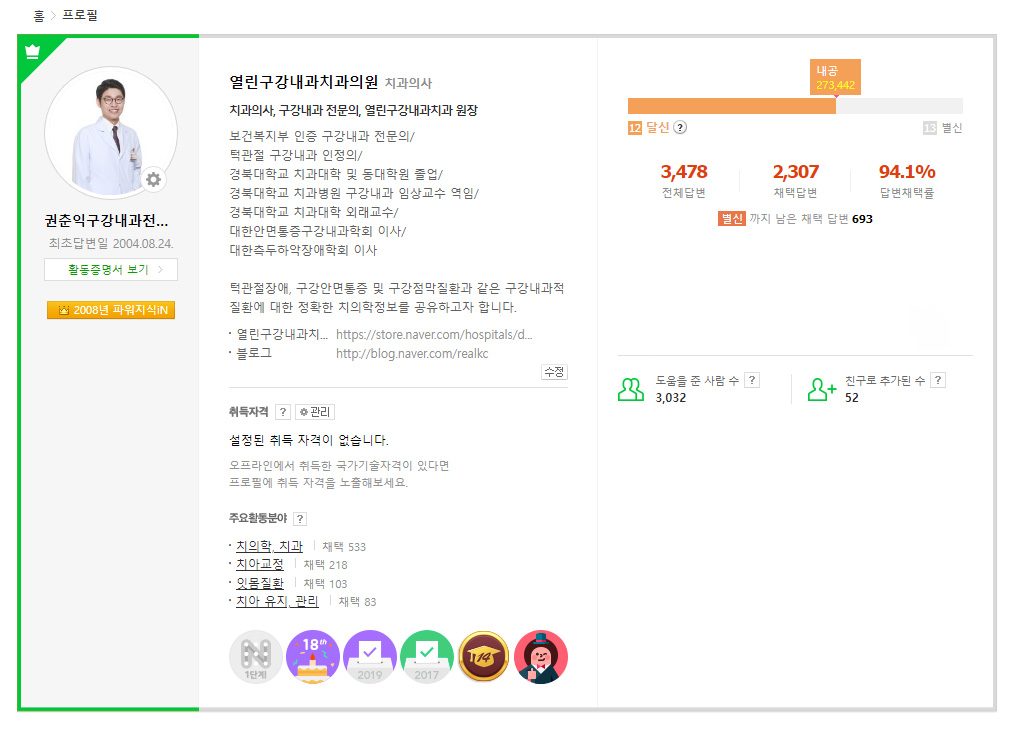The width and height of the screenshot is (1010, 734).
Task: Open the store.naver.com hospitals link
Action: coord(434,335)
